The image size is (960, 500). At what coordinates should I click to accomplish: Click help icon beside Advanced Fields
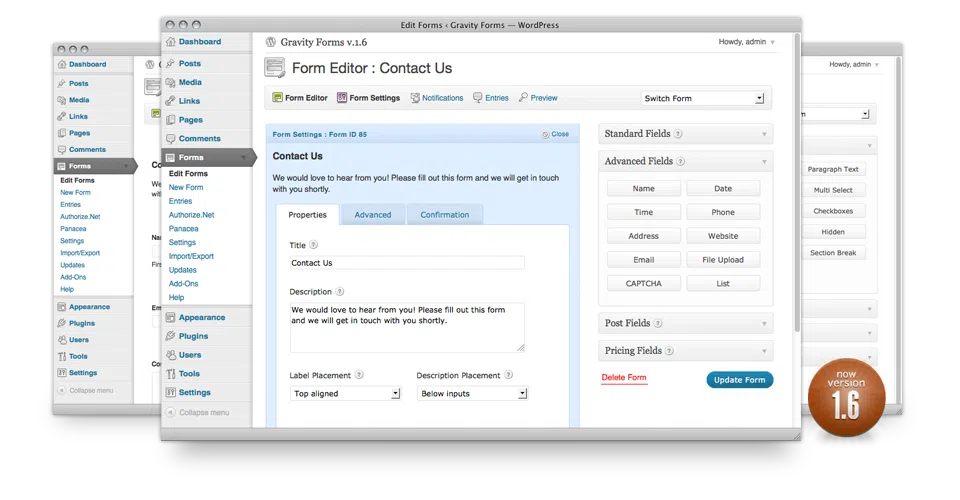681,162
